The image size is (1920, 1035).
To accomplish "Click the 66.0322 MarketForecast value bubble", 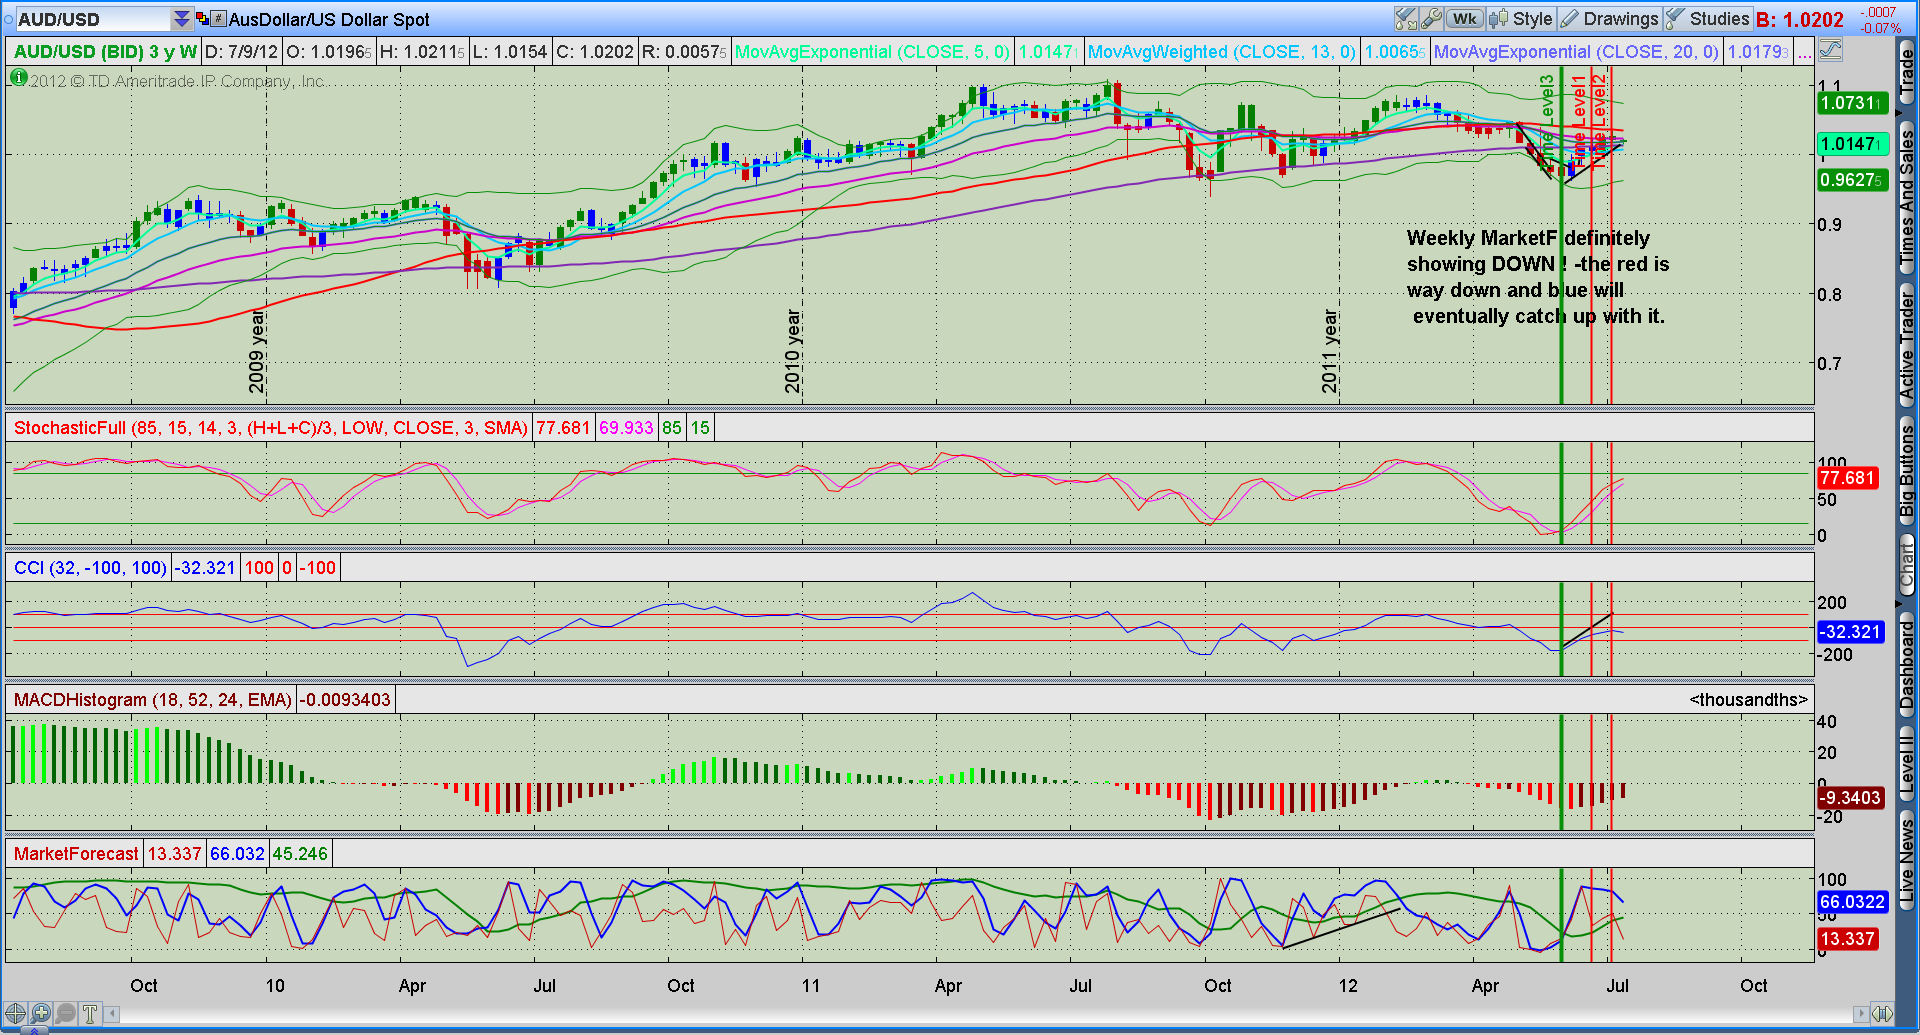I will (x=1852, y=902).
